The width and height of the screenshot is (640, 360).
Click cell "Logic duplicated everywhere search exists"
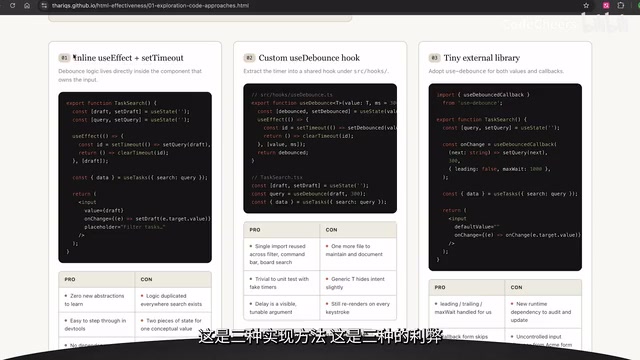point(173,300)
